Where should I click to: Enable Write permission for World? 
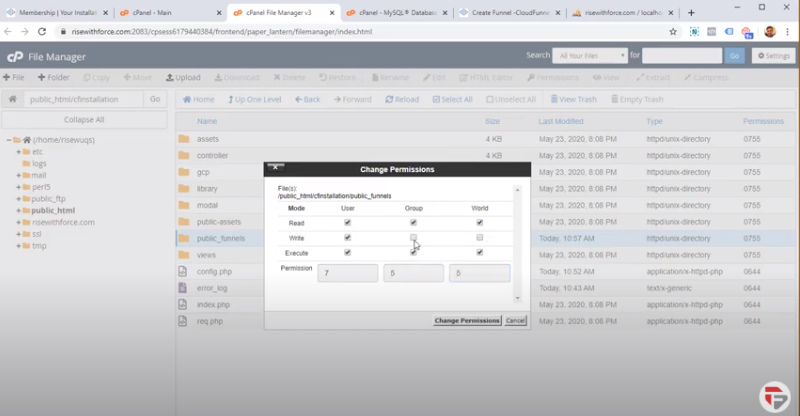[x=480, y=238]
